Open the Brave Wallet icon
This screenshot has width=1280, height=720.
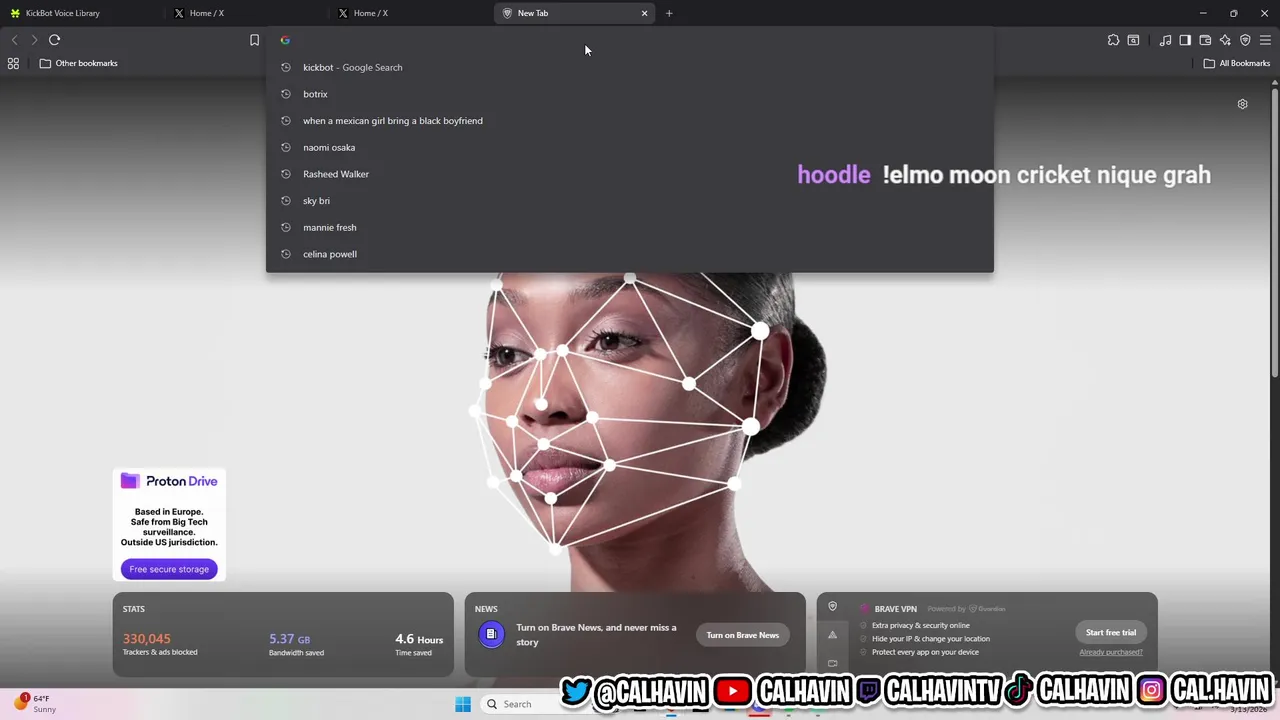click(x=1205, y=40)
